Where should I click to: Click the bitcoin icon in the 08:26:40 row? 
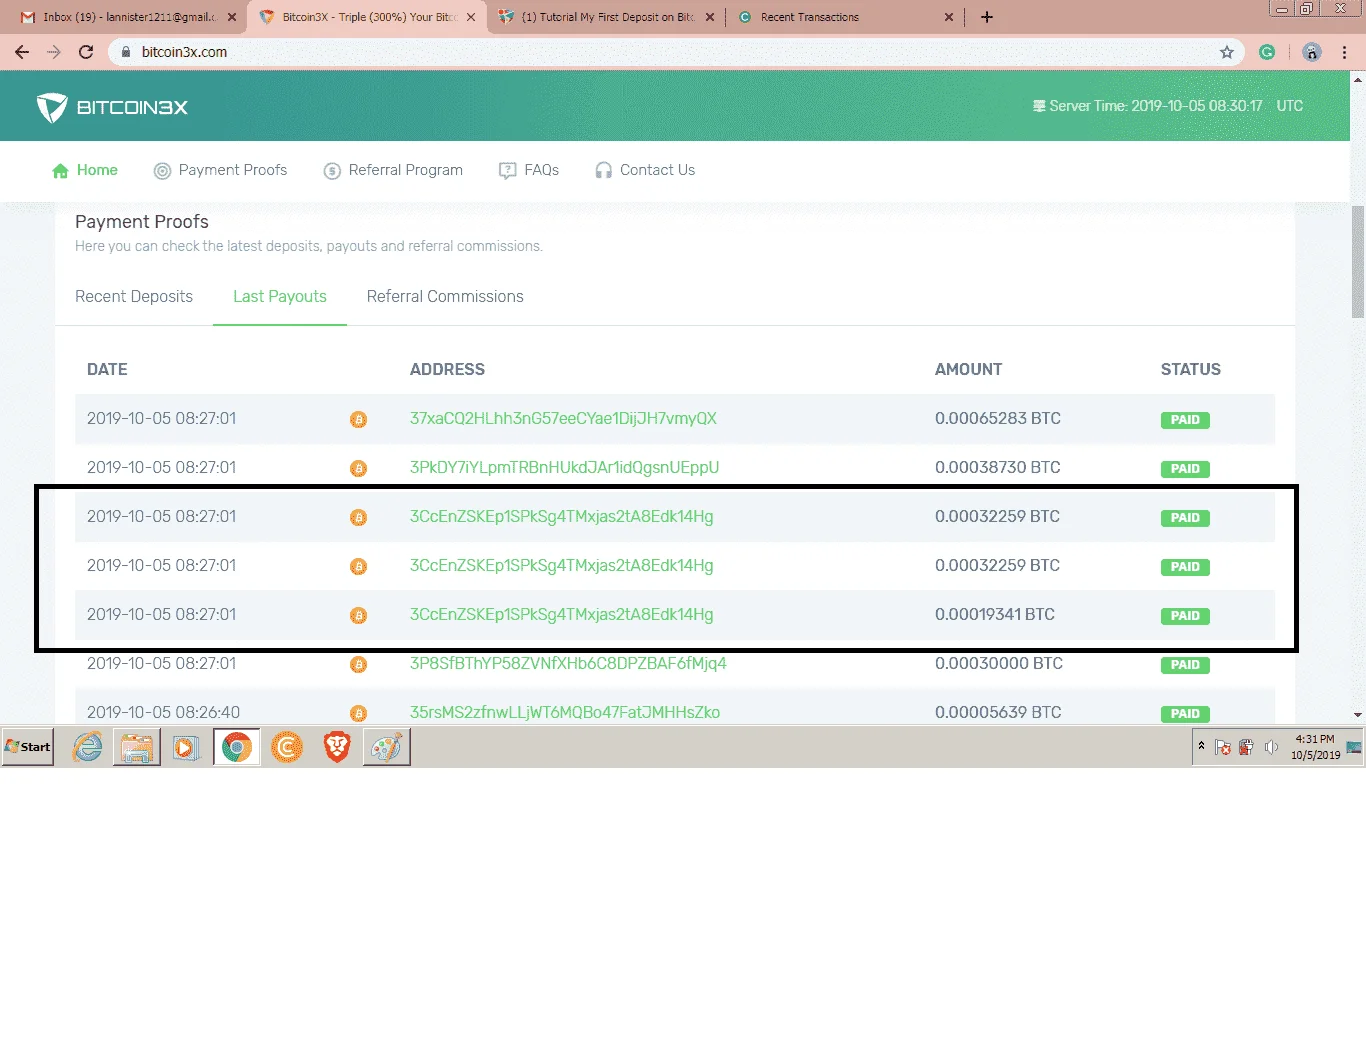(x=358, y=713)
